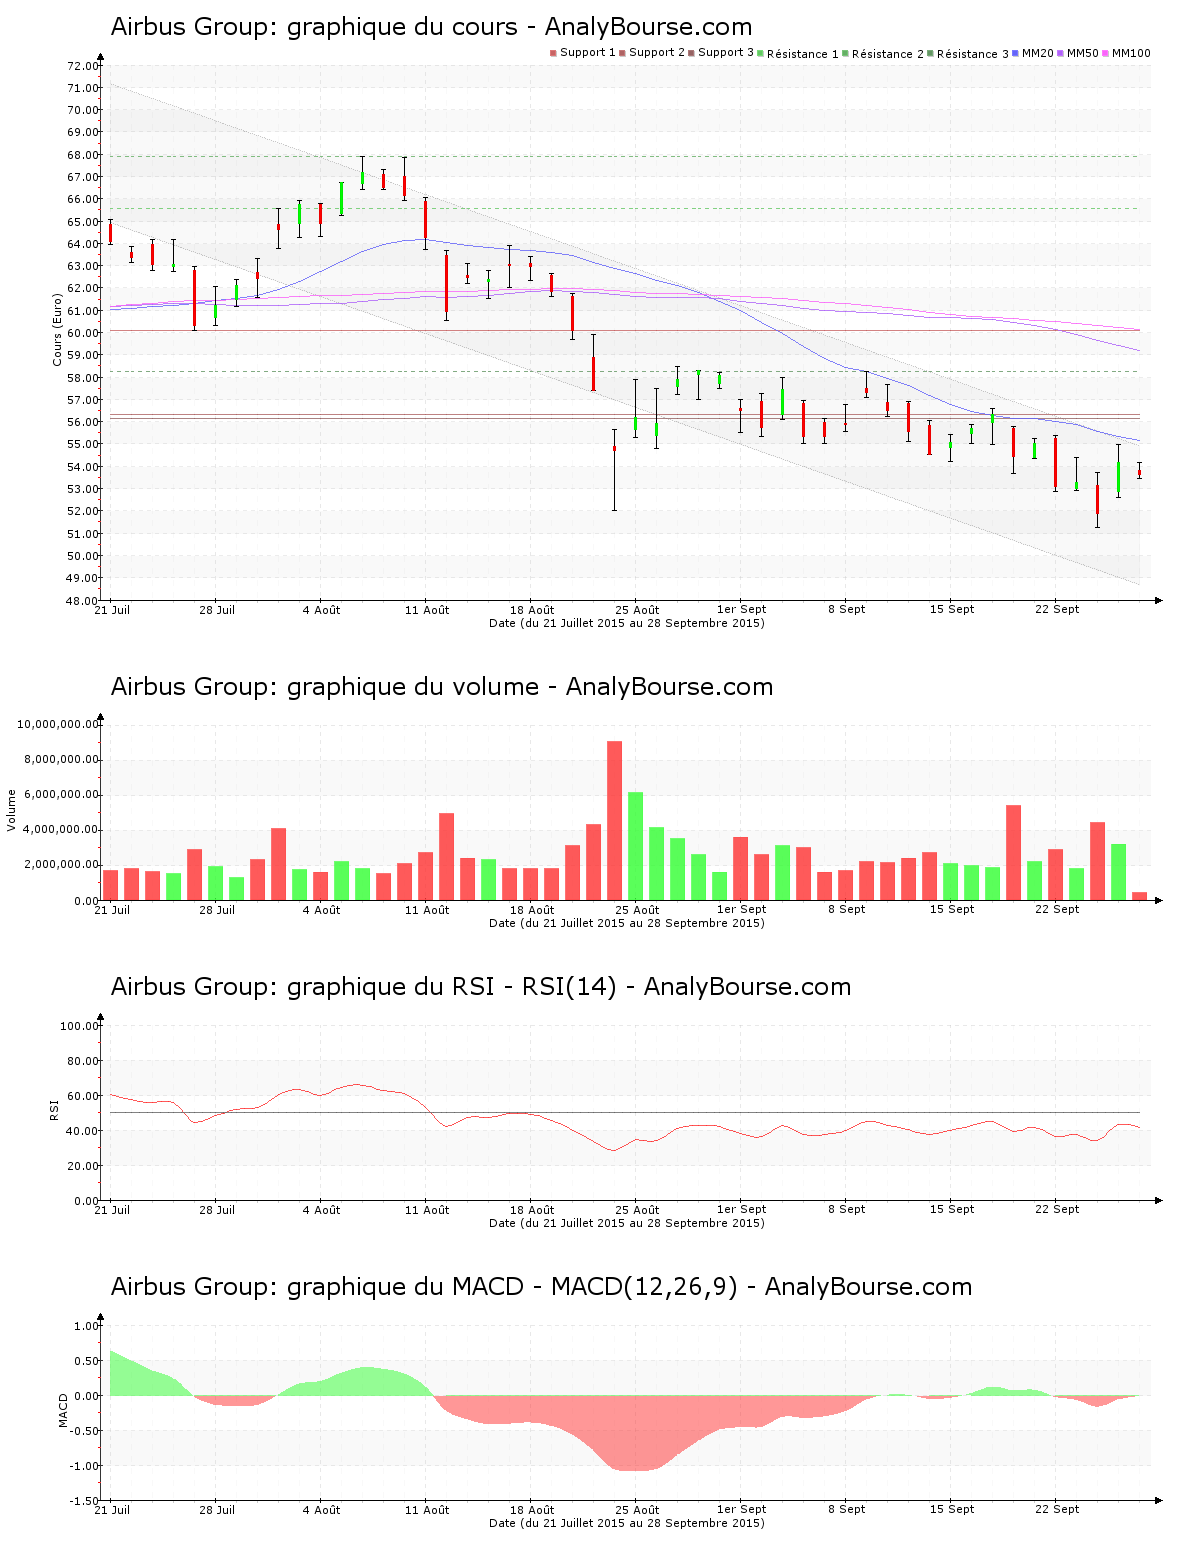Viewport: 1200px width, 1550px height.
Task: Click the 'graphique du cours' chart title
Action: click(x=431, y=27)
